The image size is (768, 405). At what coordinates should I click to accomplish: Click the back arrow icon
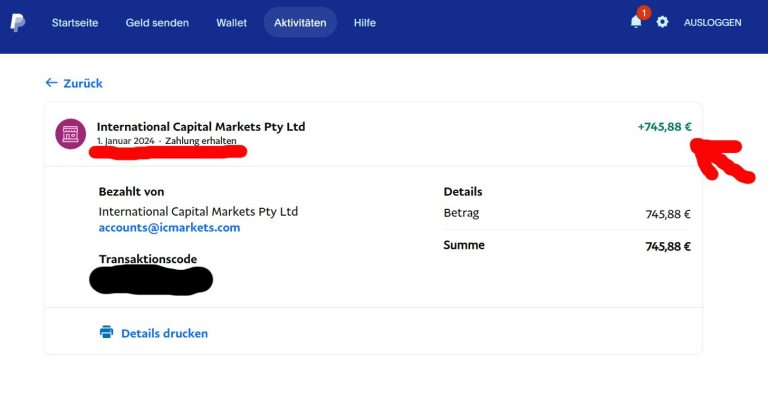pos(51,83)
